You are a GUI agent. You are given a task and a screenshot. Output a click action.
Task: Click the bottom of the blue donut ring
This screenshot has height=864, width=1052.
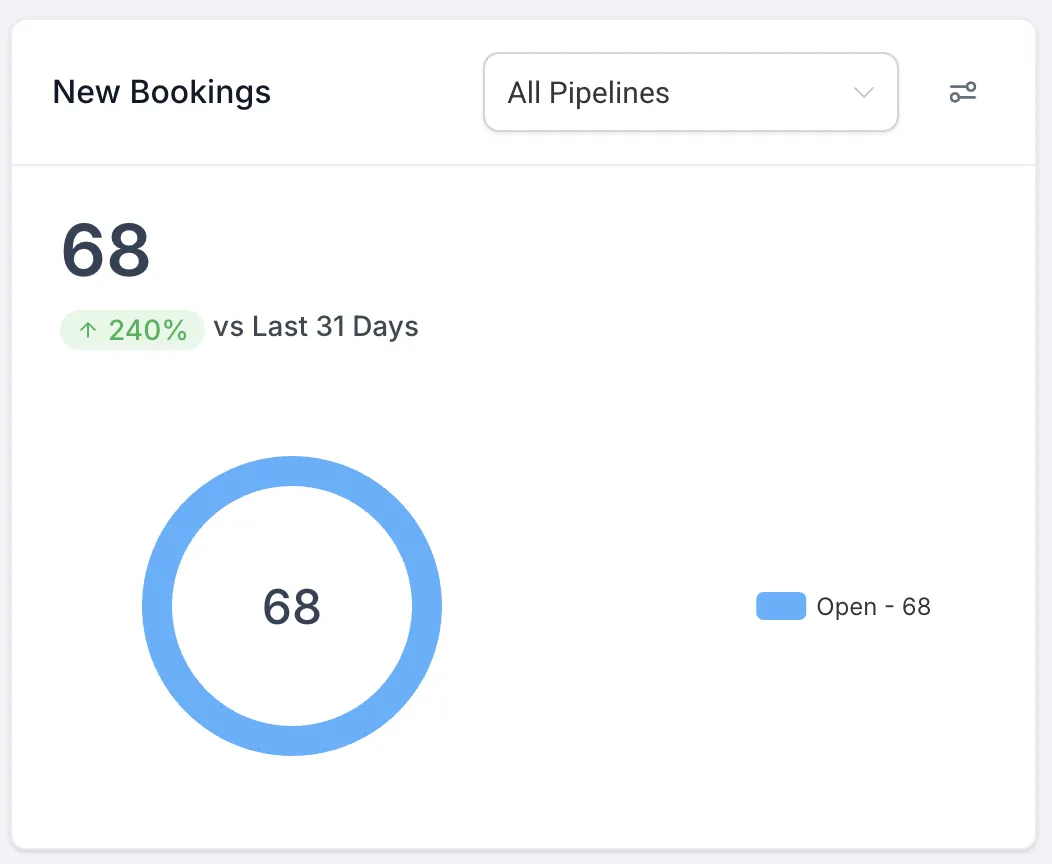(x=292, y=741)
